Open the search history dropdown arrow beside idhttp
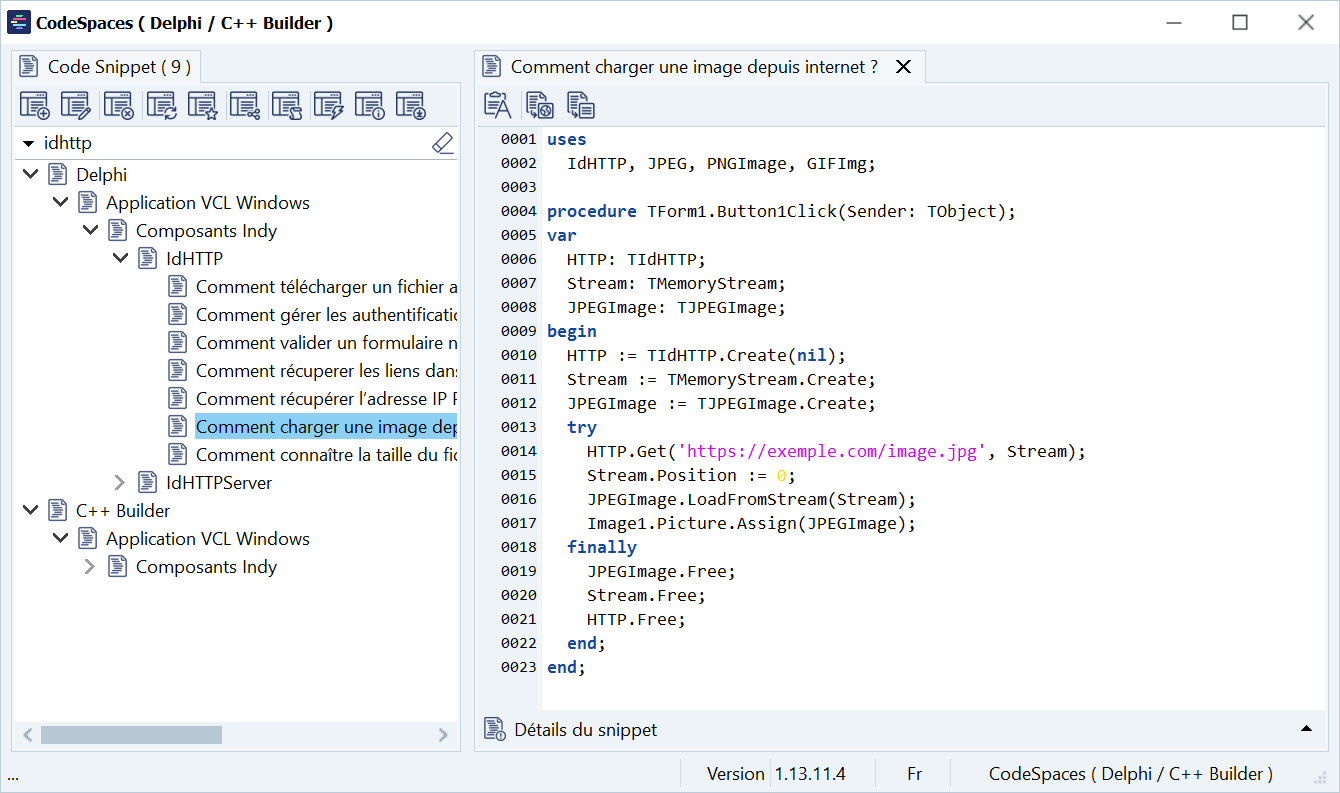 [28, 144]
